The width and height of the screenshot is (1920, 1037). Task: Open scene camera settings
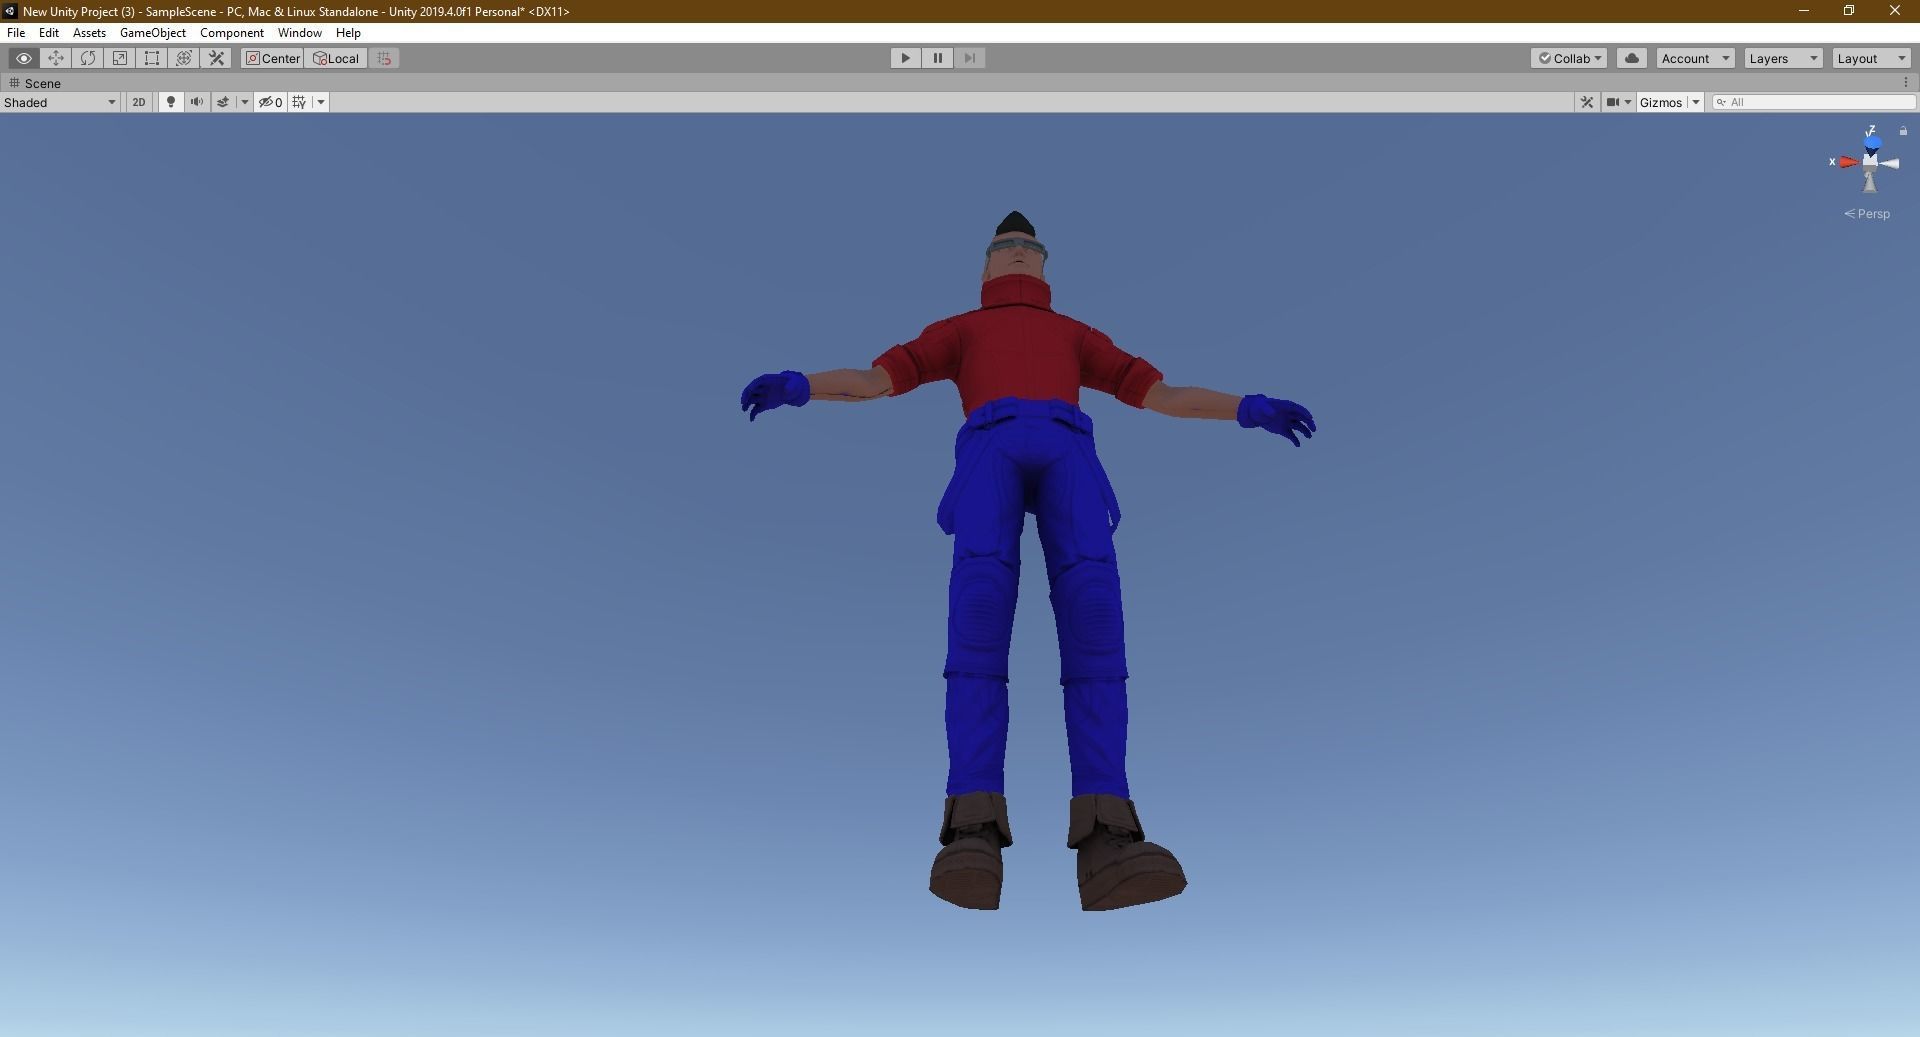[x=1618, y=102]
